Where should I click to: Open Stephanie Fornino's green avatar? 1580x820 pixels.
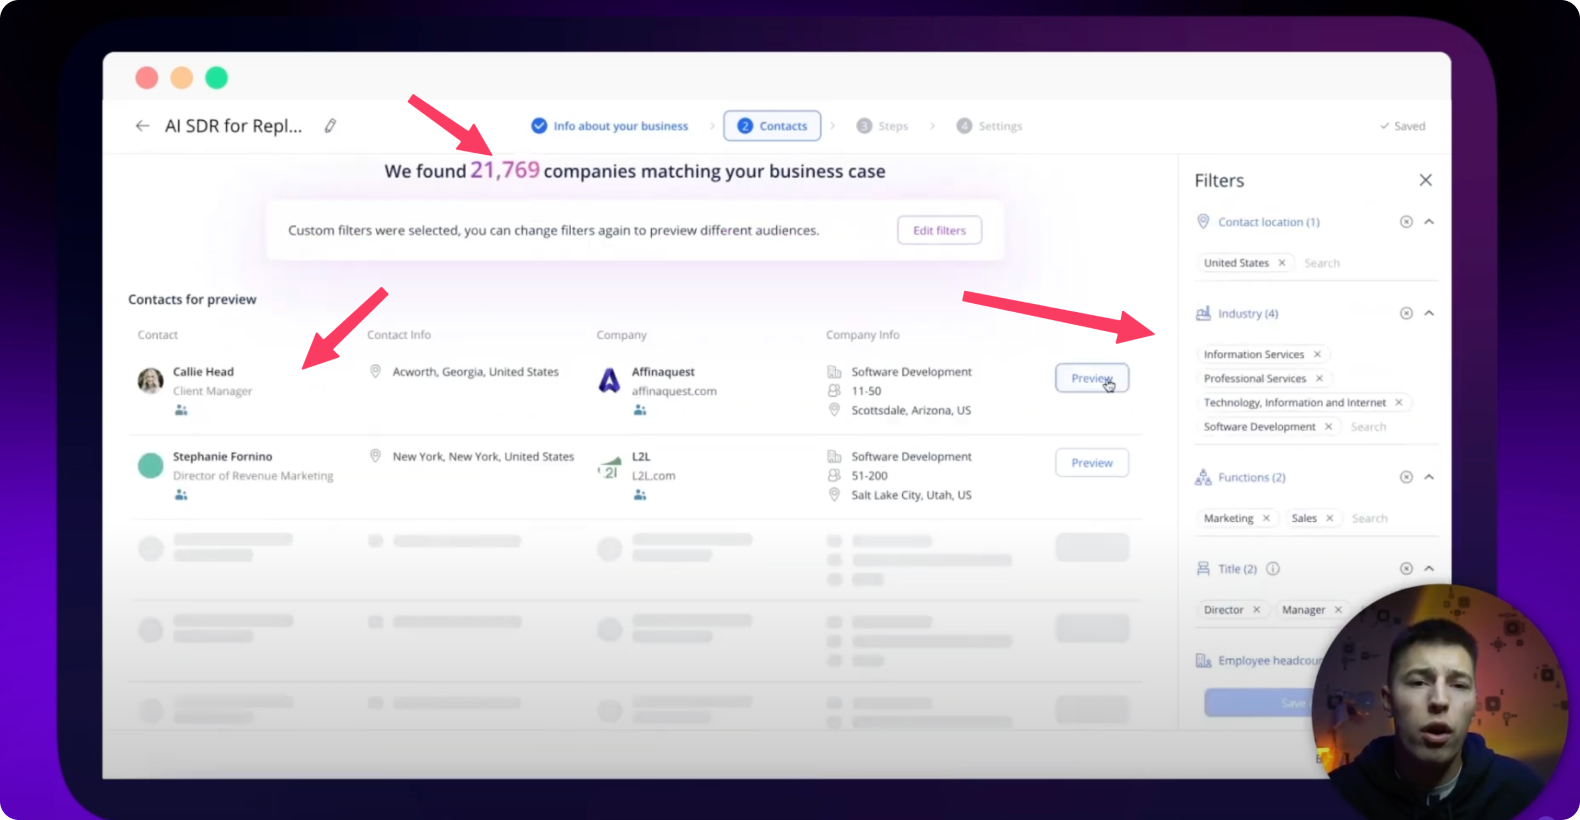(x=150, y=465)
